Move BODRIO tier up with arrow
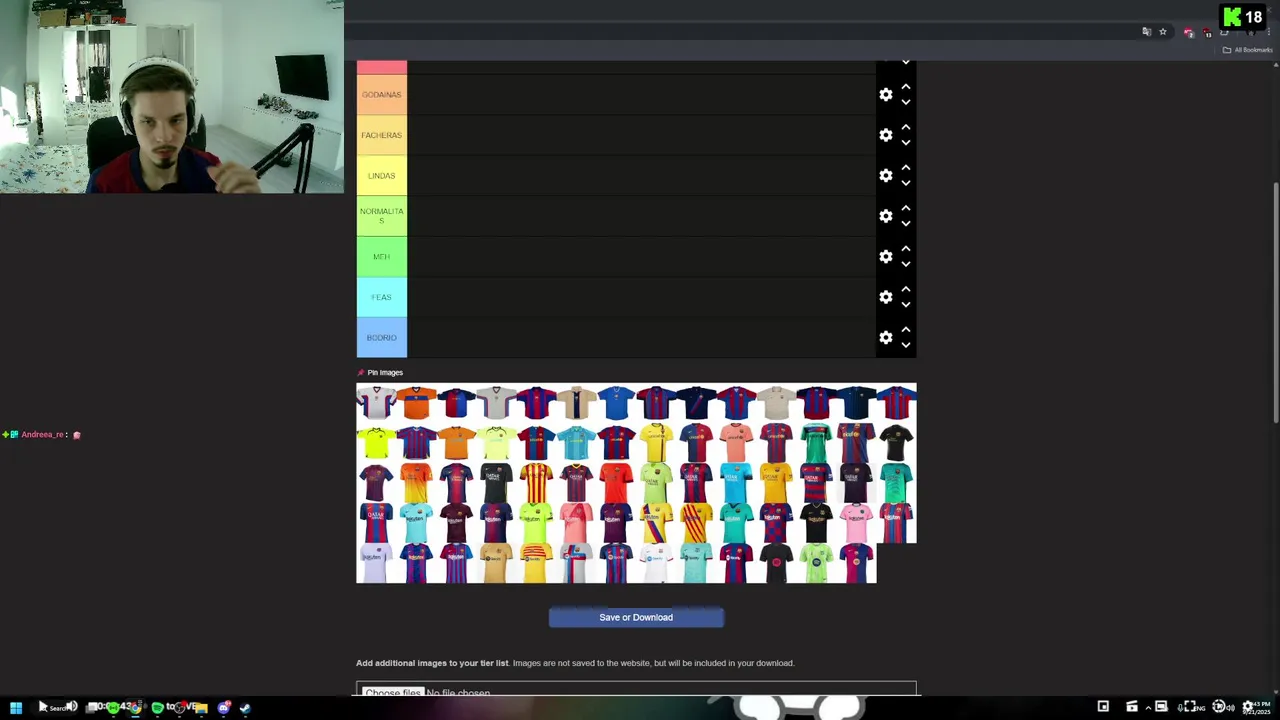1280x720 pixels. pos(906,330)
